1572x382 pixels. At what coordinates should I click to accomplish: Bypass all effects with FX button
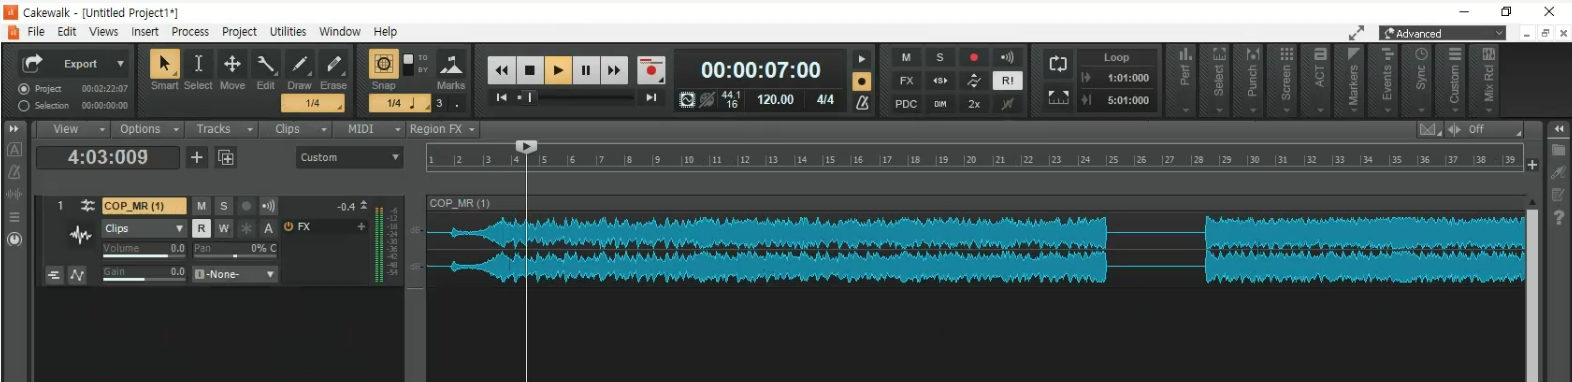[906, 80]
